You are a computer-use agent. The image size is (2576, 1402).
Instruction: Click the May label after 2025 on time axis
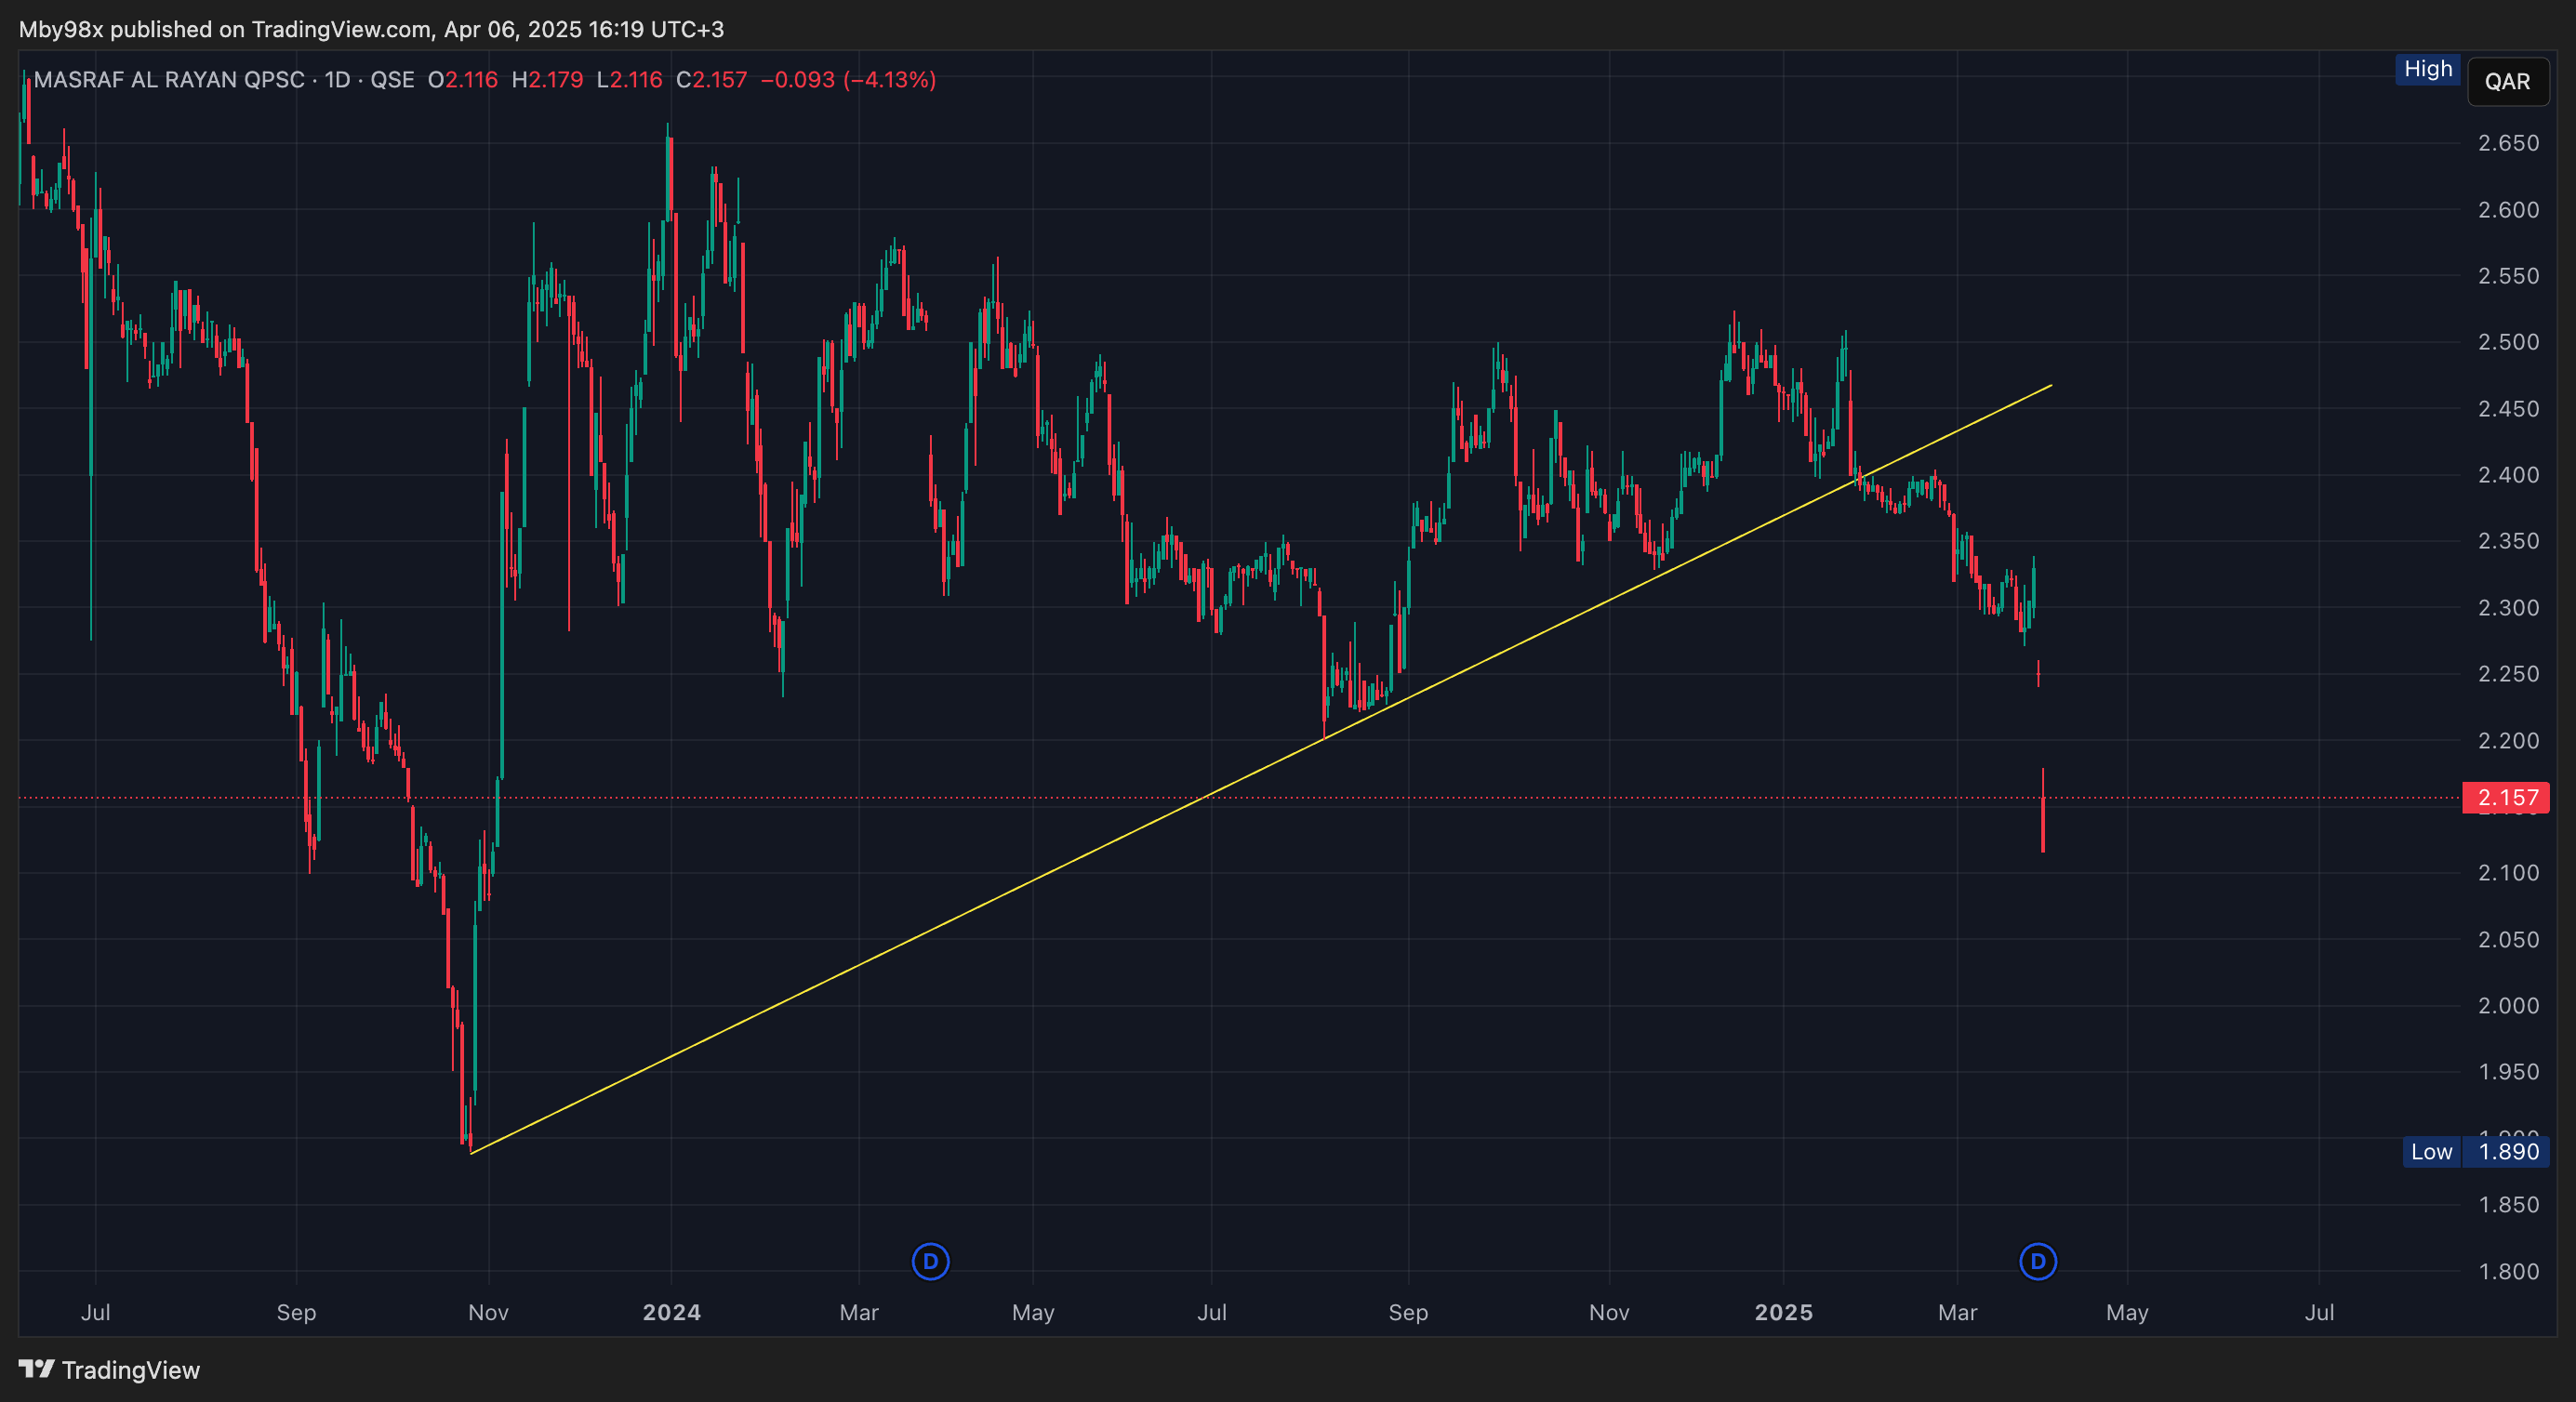click(x=2127, y=1312)
